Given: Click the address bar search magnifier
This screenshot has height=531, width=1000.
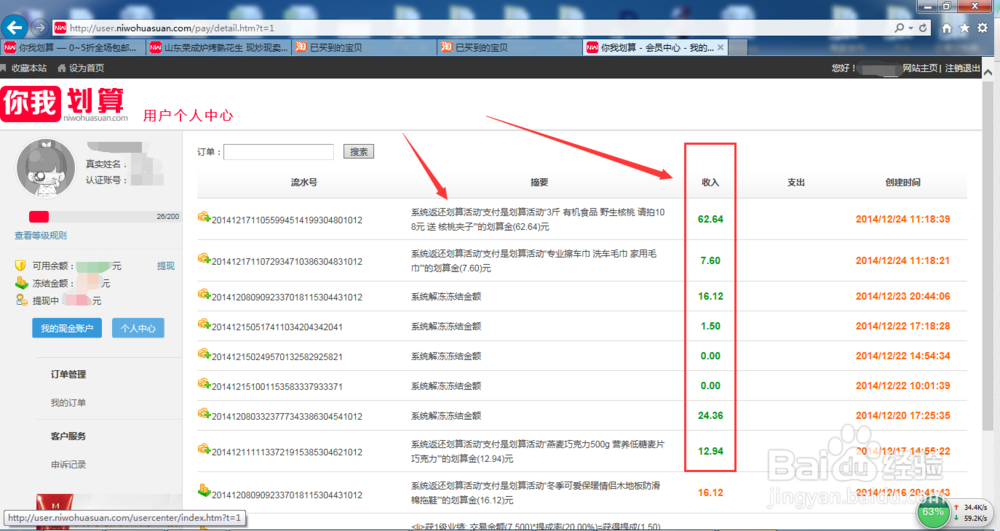Looking at the screenshot, I should (899, 28).
